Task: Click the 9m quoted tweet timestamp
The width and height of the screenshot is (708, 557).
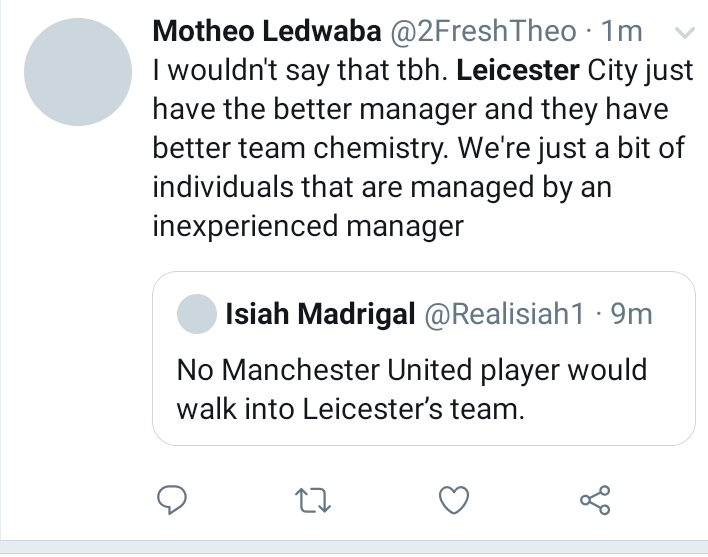Action: coord(631,315)
